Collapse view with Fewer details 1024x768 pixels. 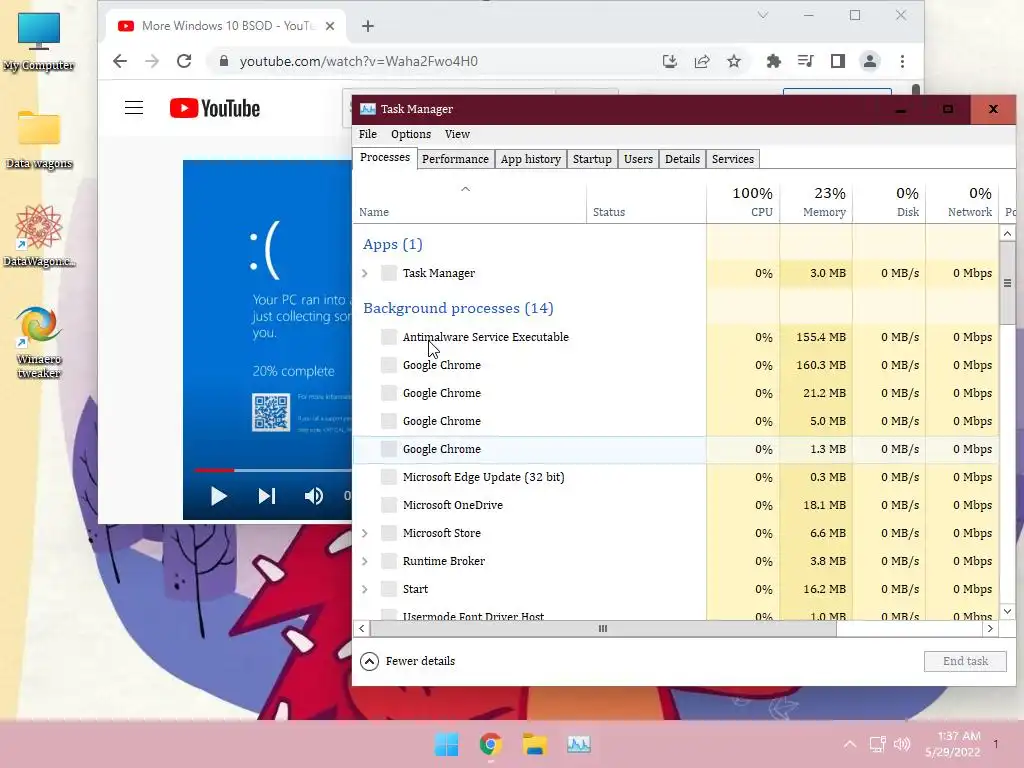tap(408, 661)
